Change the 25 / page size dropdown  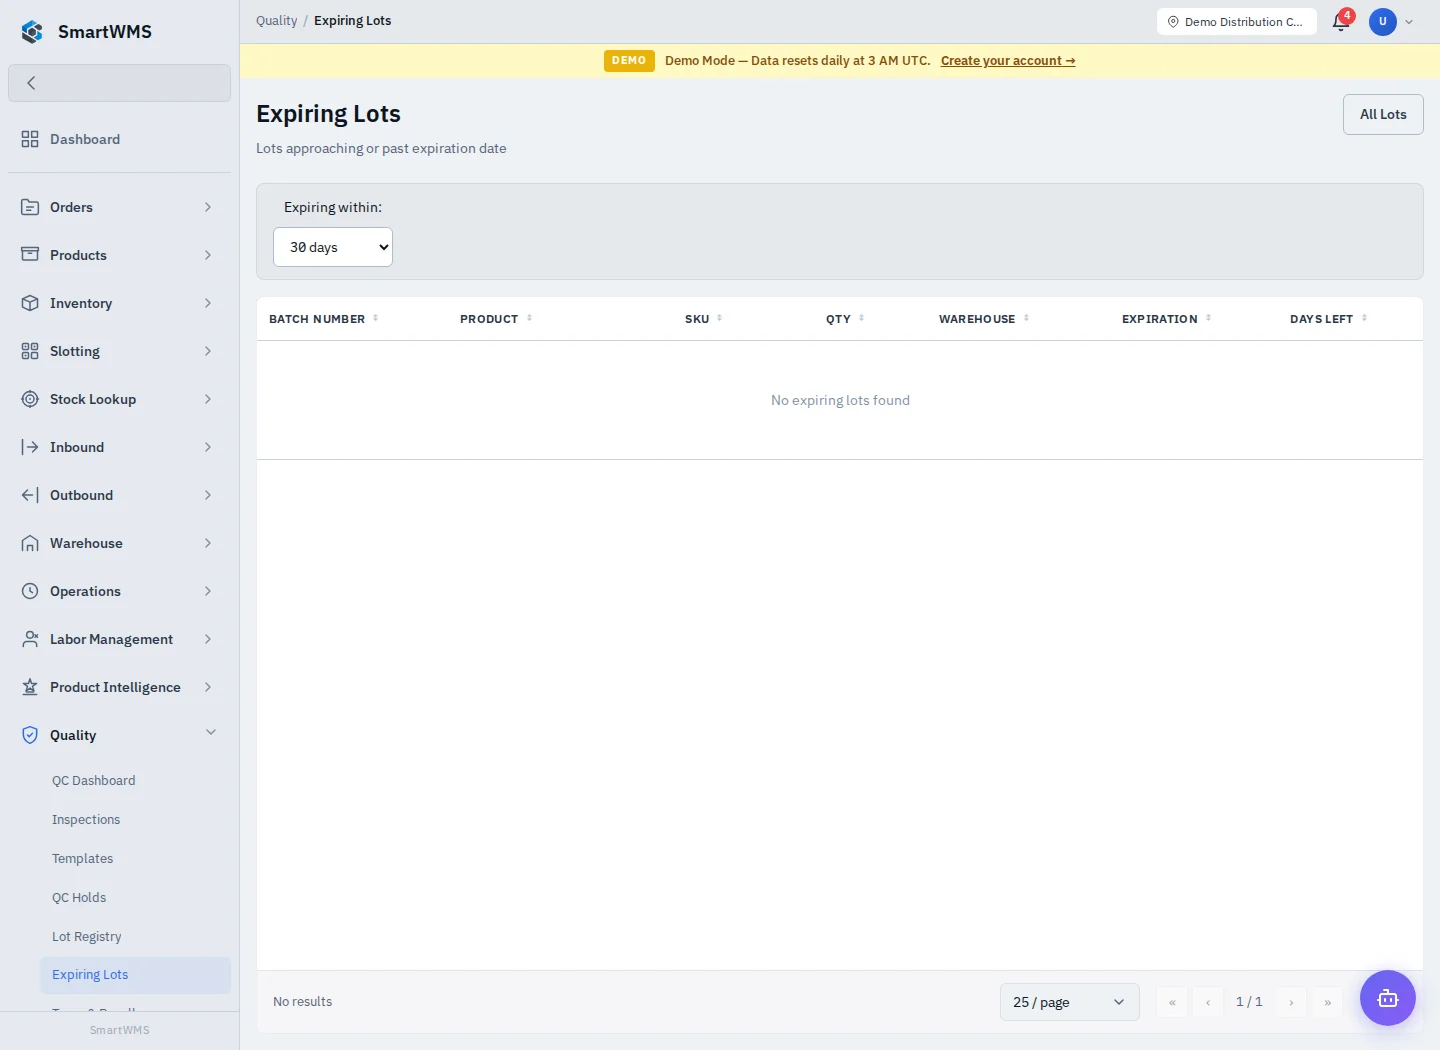(x=1070, y=1002)
